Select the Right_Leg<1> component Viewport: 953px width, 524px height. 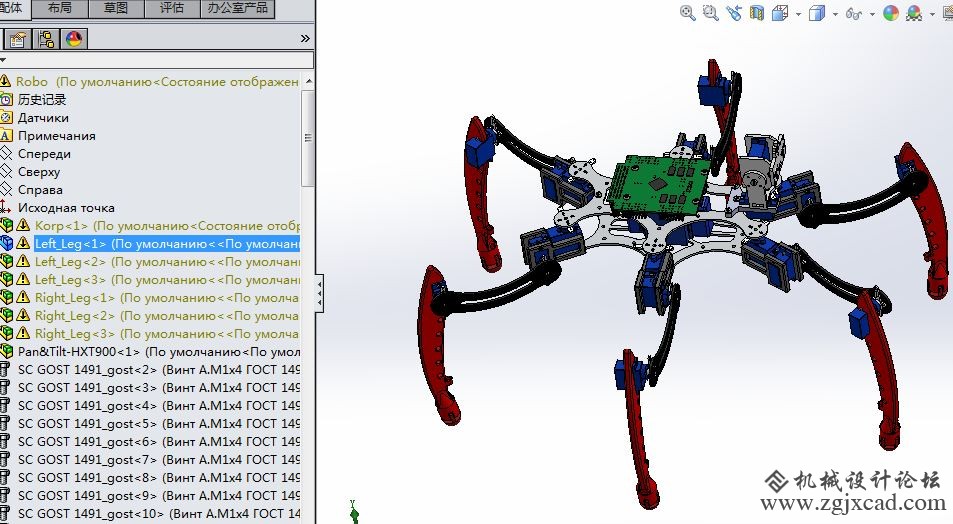[x=167, y=298]
